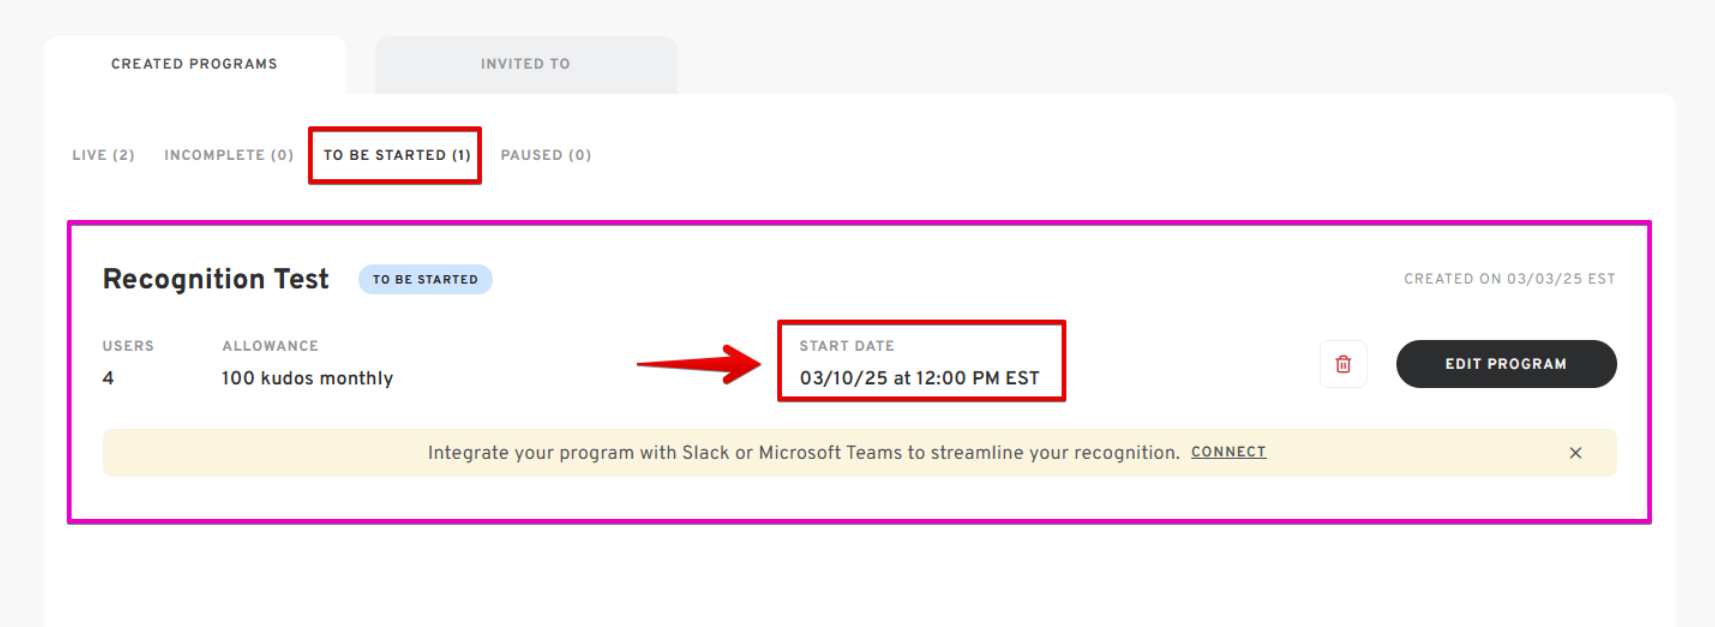Click the Created On 03/03/25 EST text
The image size is (1715, 627).
1509,279
